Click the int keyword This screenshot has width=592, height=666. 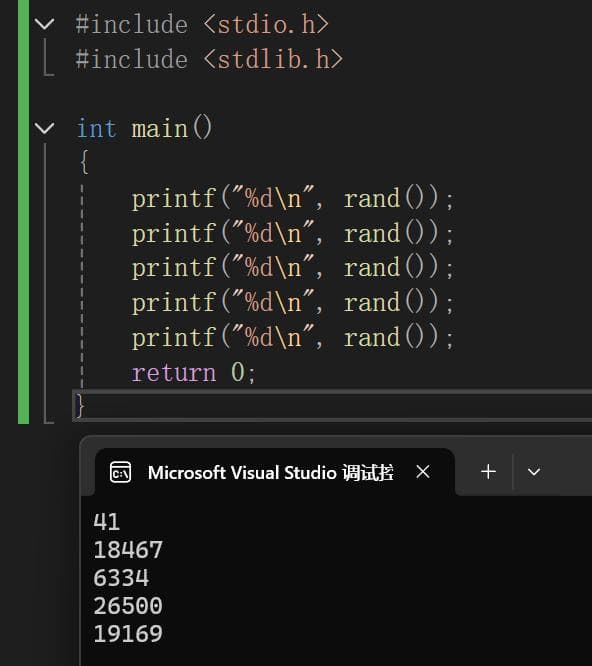tap(96, 128)
